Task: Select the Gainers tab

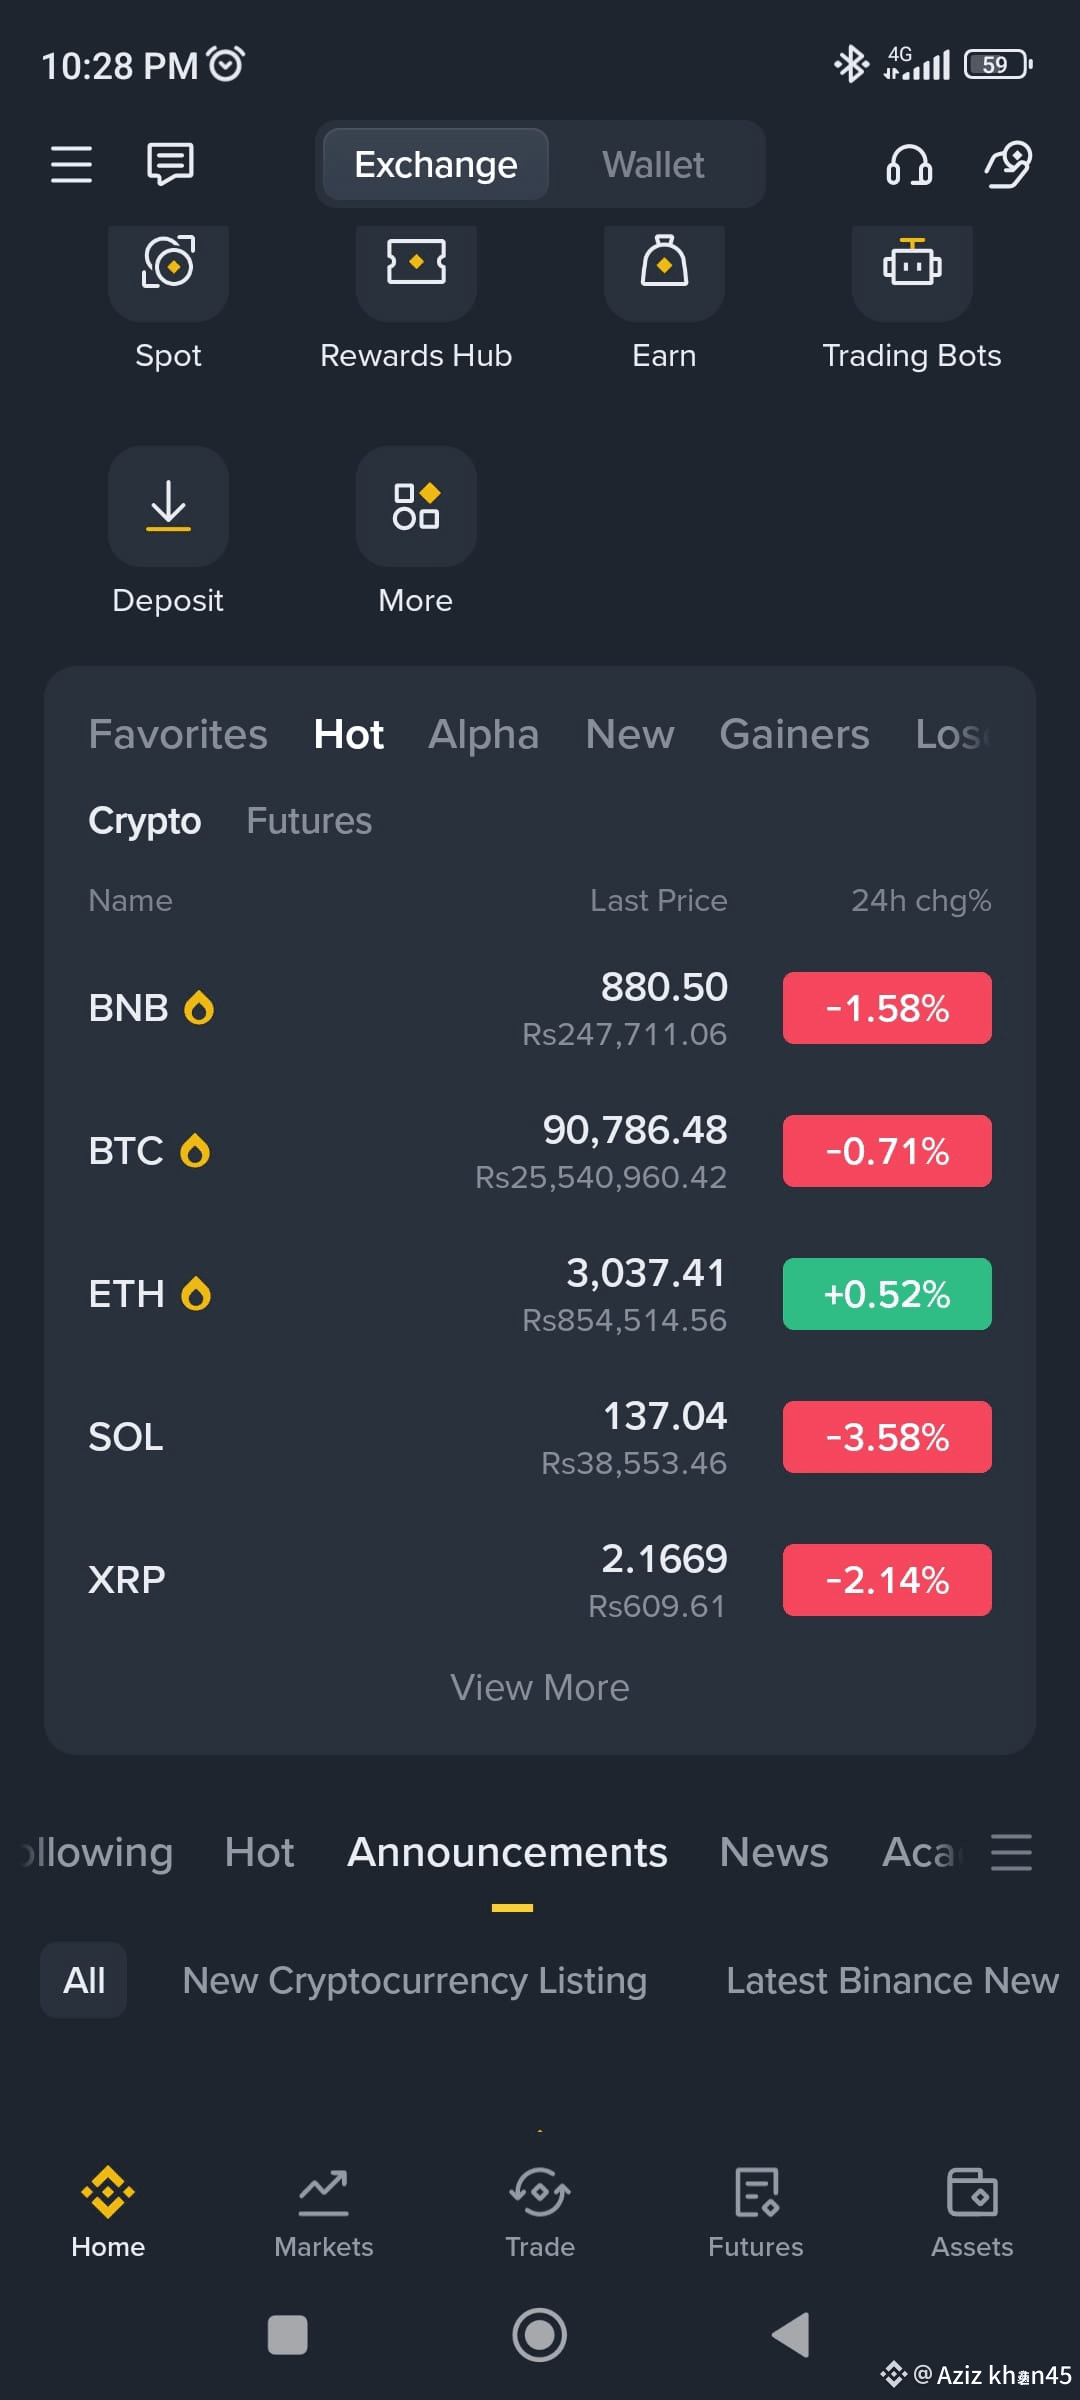Action: tap(794, 735)
